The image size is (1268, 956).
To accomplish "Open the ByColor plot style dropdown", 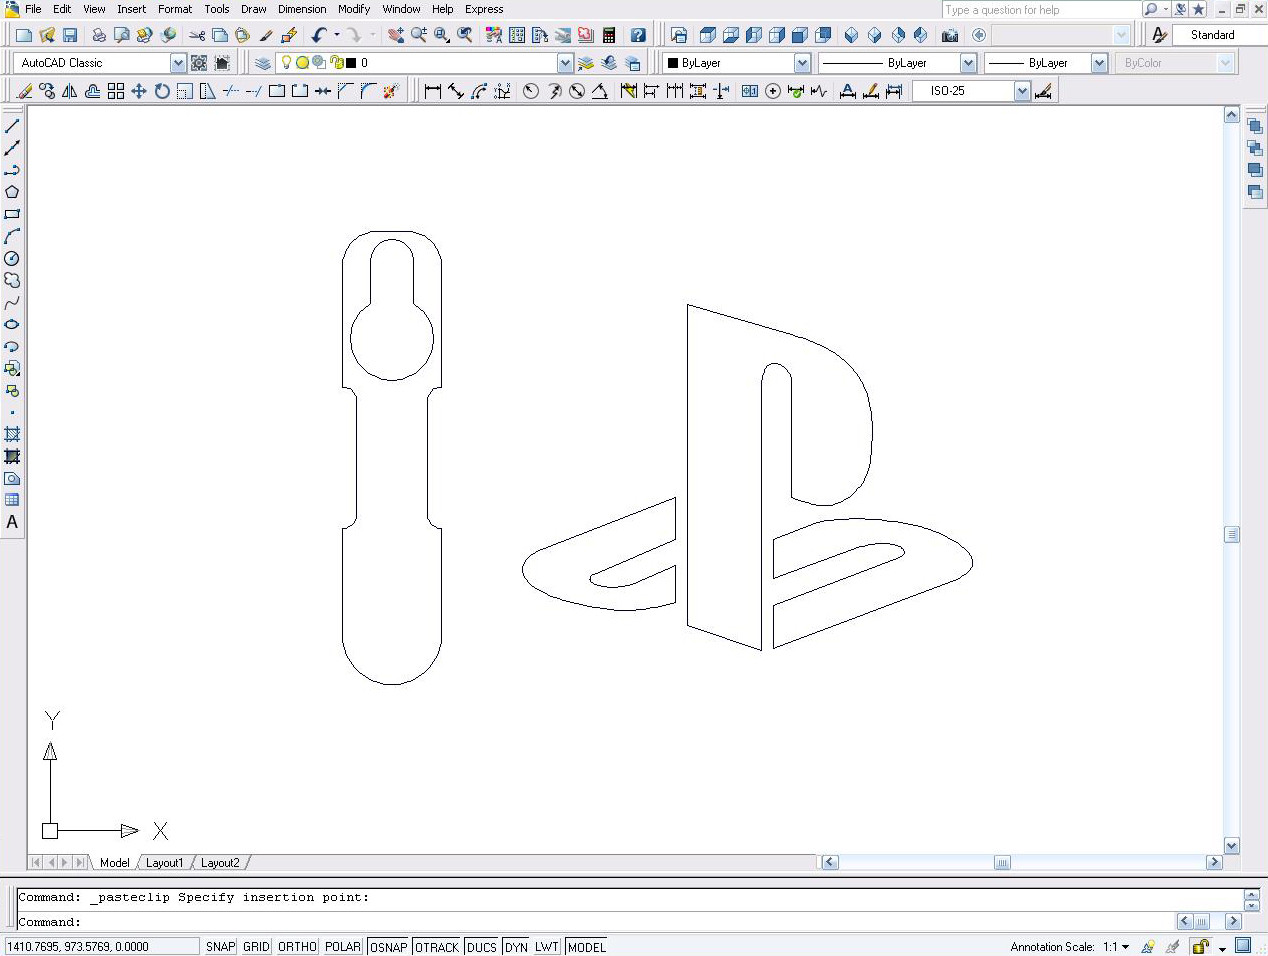I will pyautogui.click(x=1225, y=63).
